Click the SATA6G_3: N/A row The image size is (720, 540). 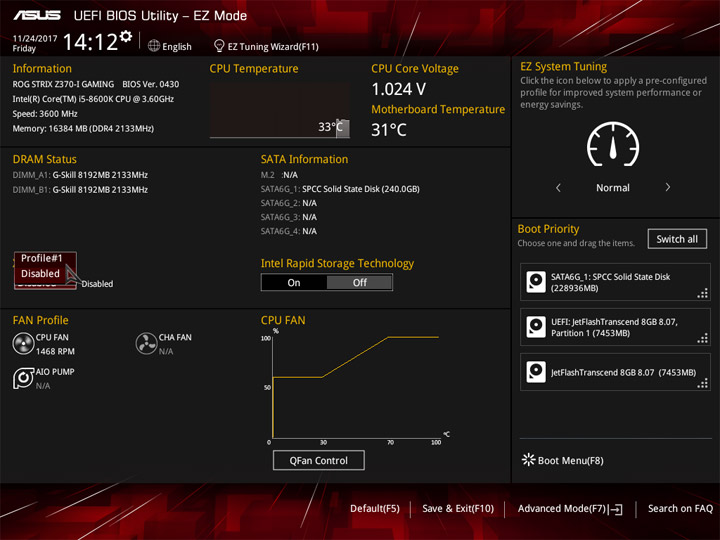[289, 217]
